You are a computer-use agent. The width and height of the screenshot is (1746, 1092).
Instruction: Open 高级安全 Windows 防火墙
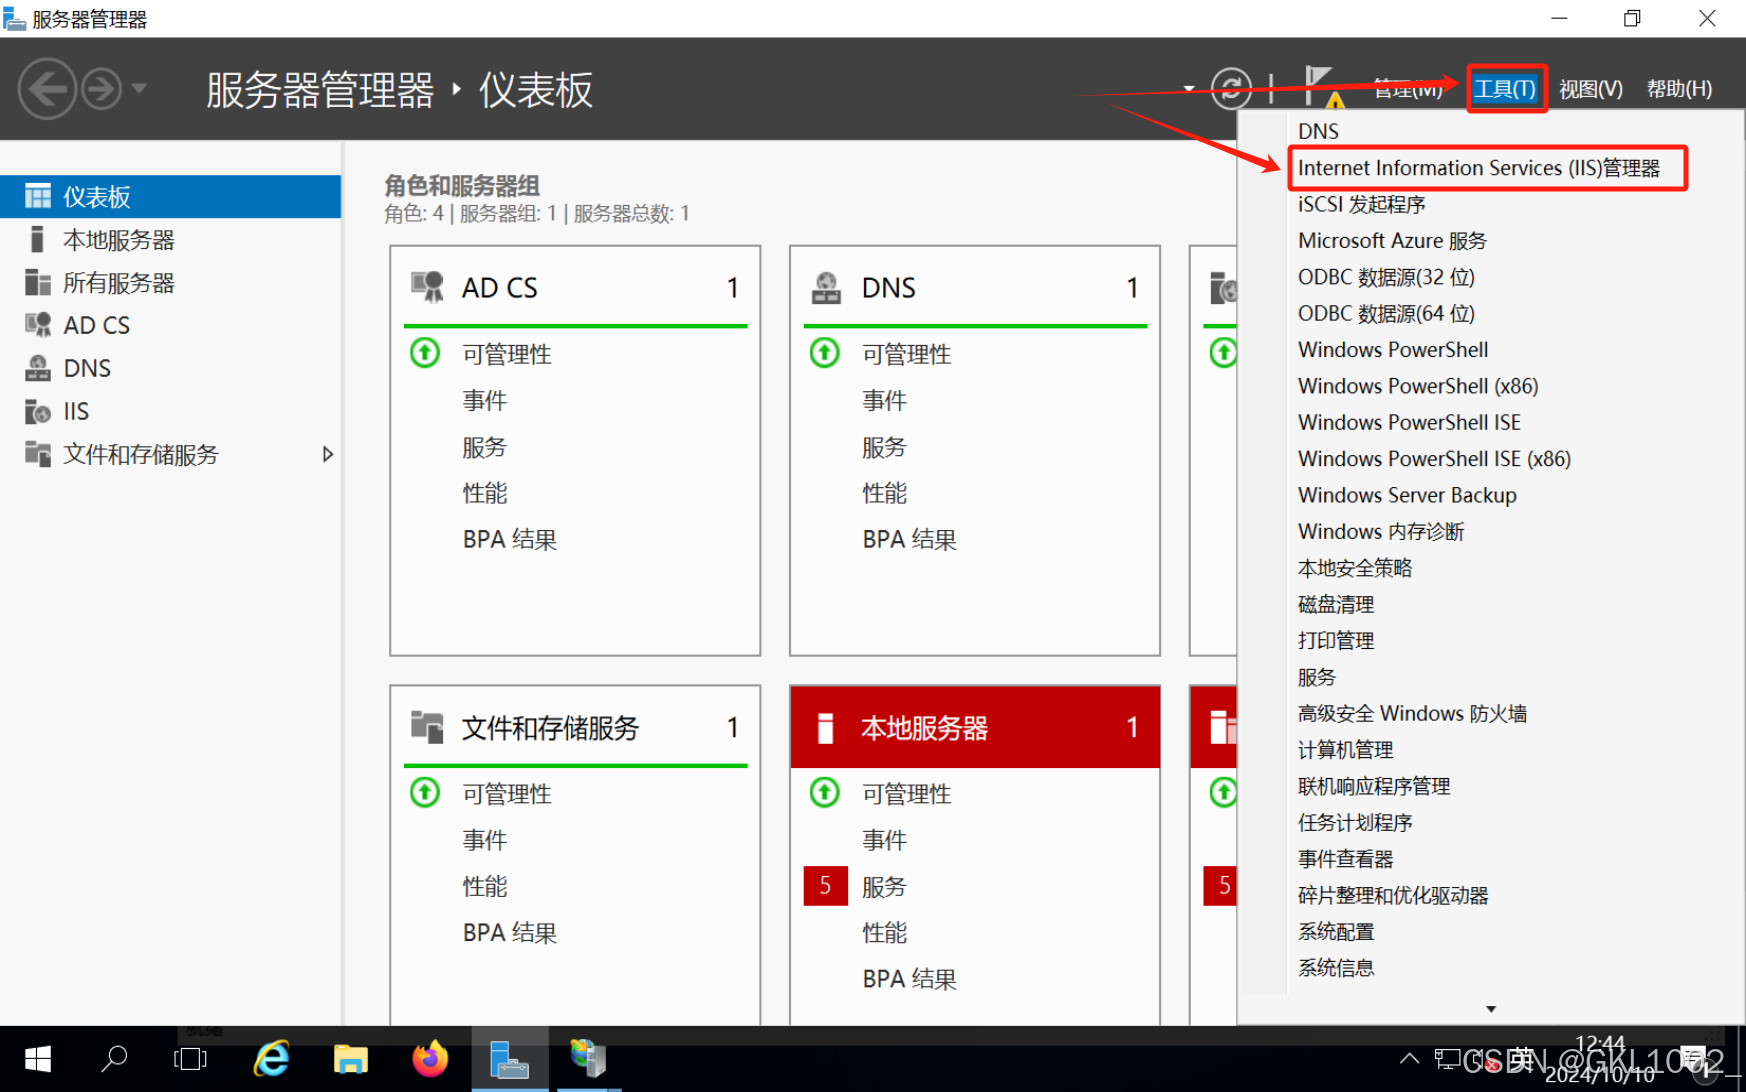point(1412,714)
